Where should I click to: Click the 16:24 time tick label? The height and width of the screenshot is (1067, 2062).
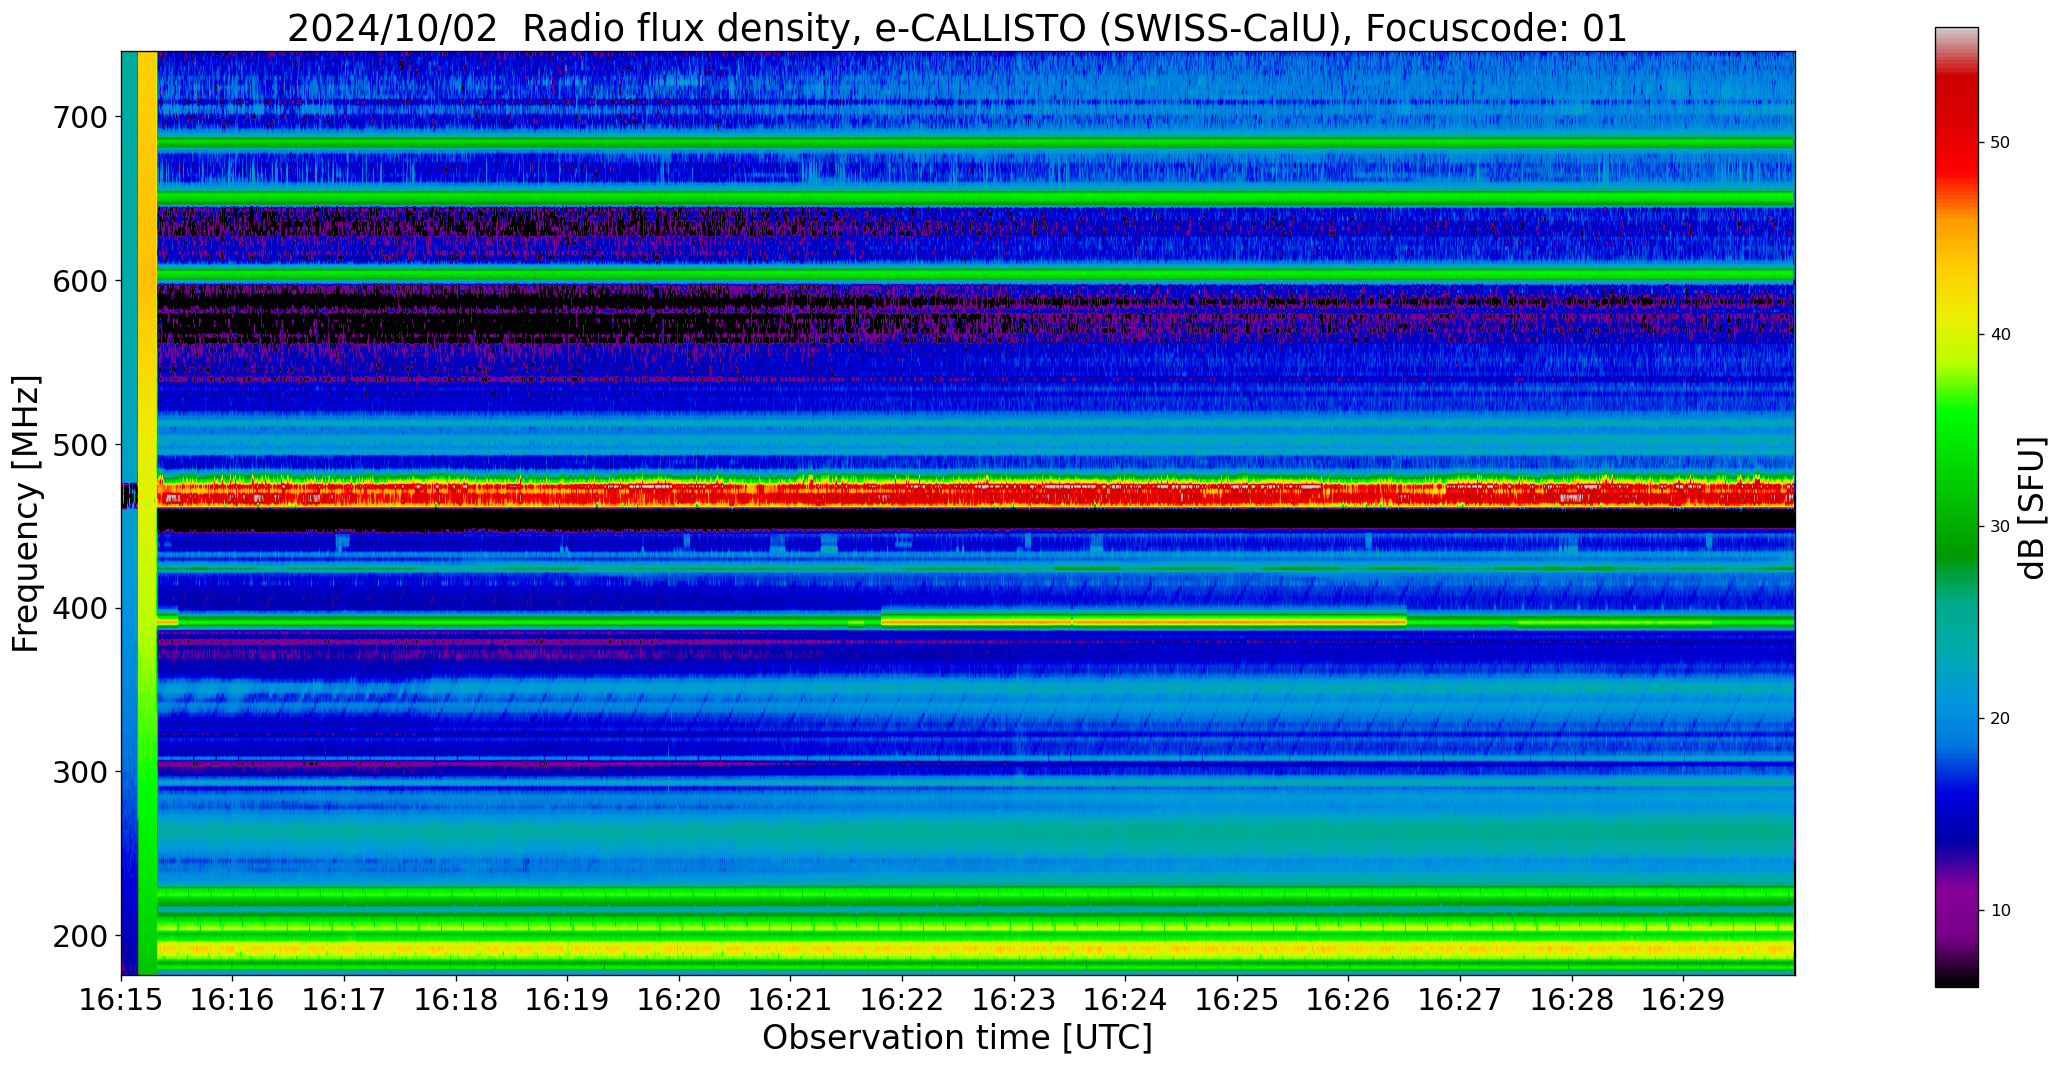(1126, 1000)
